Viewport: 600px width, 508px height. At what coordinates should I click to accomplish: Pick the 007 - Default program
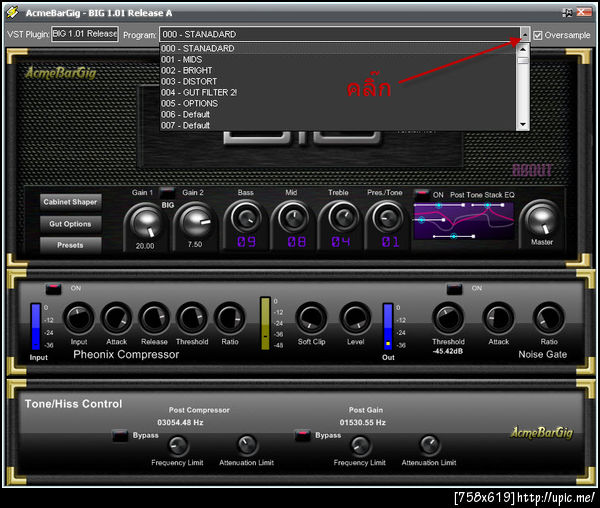(x=338, y=125)
